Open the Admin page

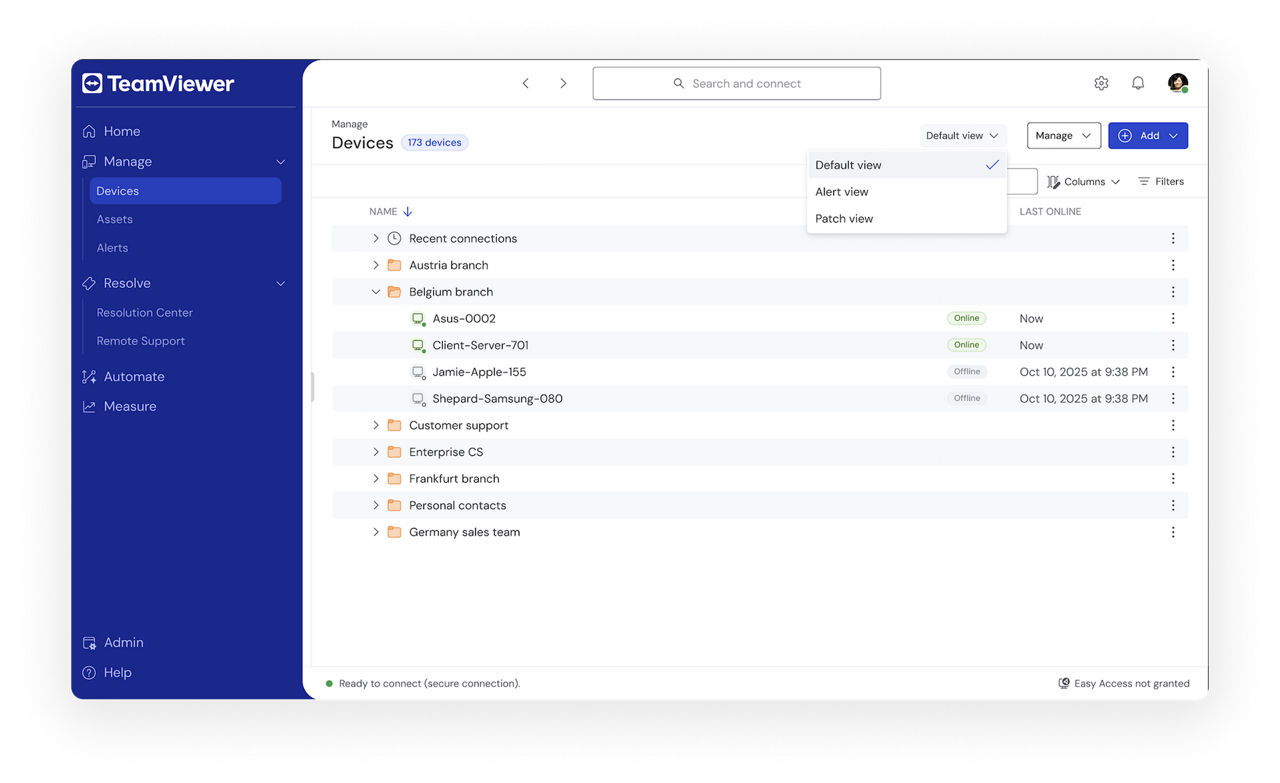(x=113, y=643)
